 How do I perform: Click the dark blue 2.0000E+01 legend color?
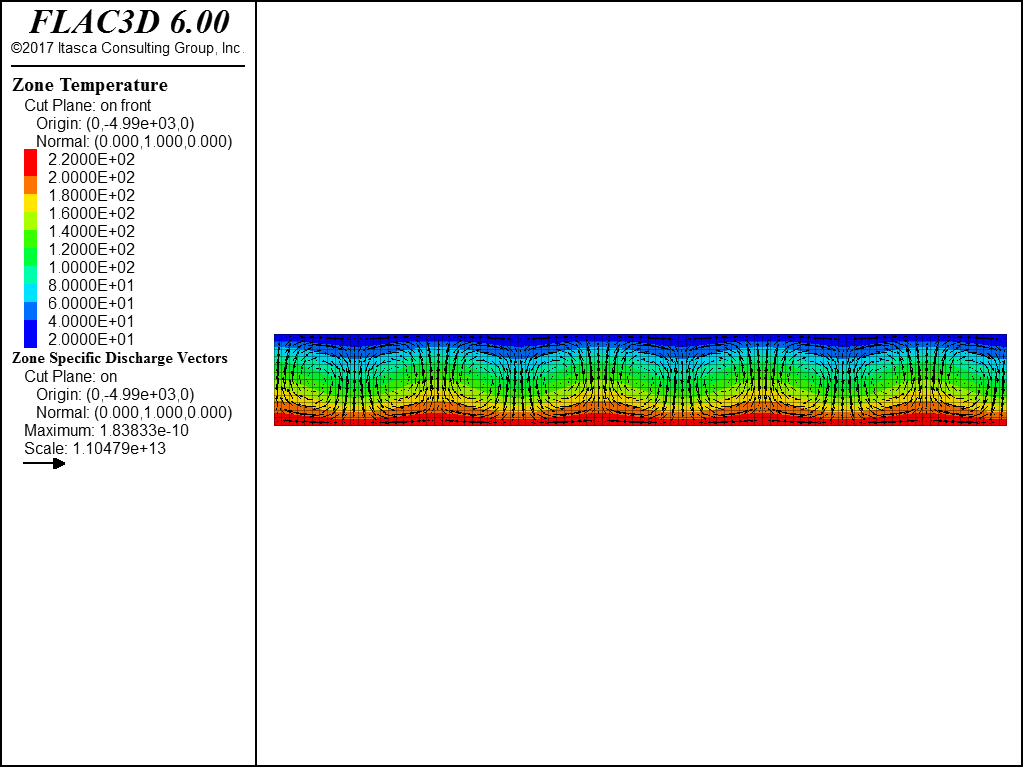[31, 334]
